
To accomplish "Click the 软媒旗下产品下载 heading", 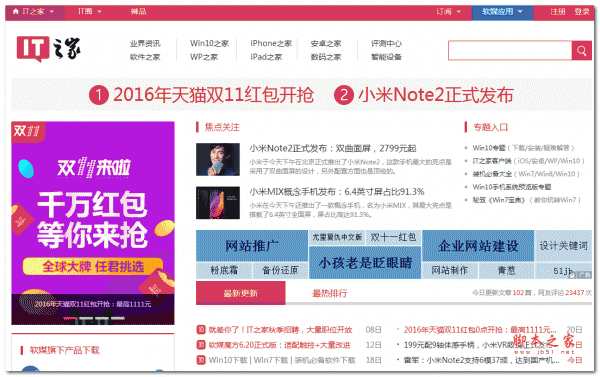I will click(64, 350).
